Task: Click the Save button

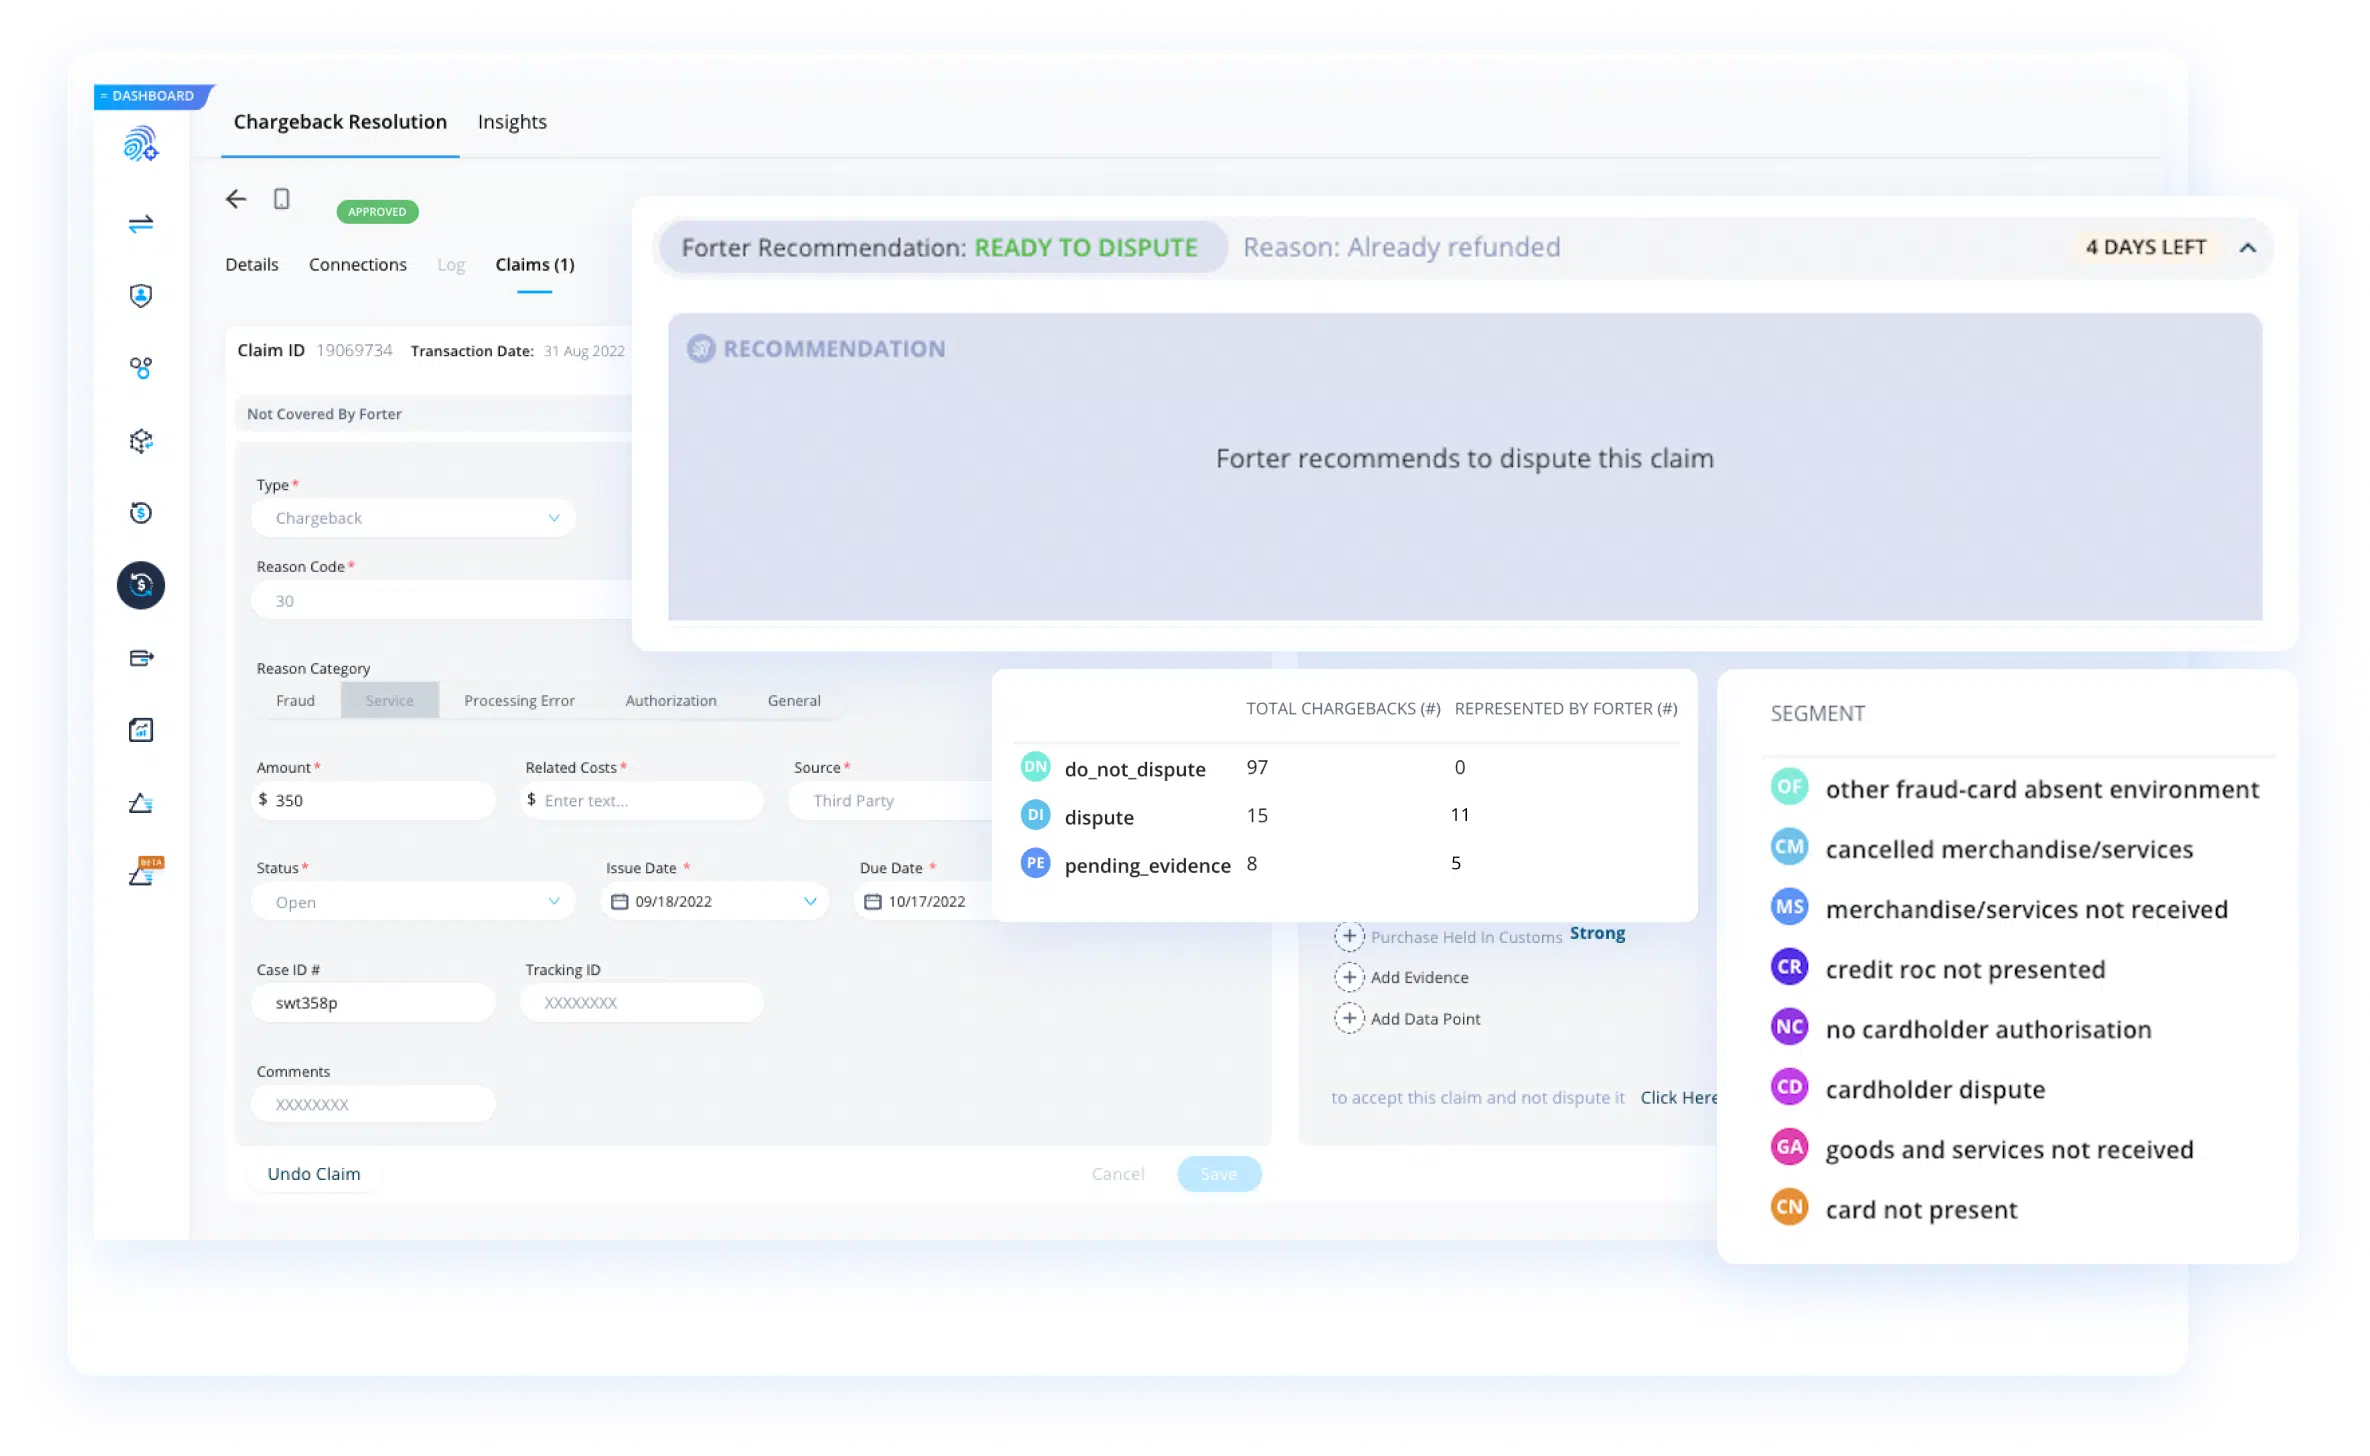Action: pyautogui.click(x=1219, y=1174)
